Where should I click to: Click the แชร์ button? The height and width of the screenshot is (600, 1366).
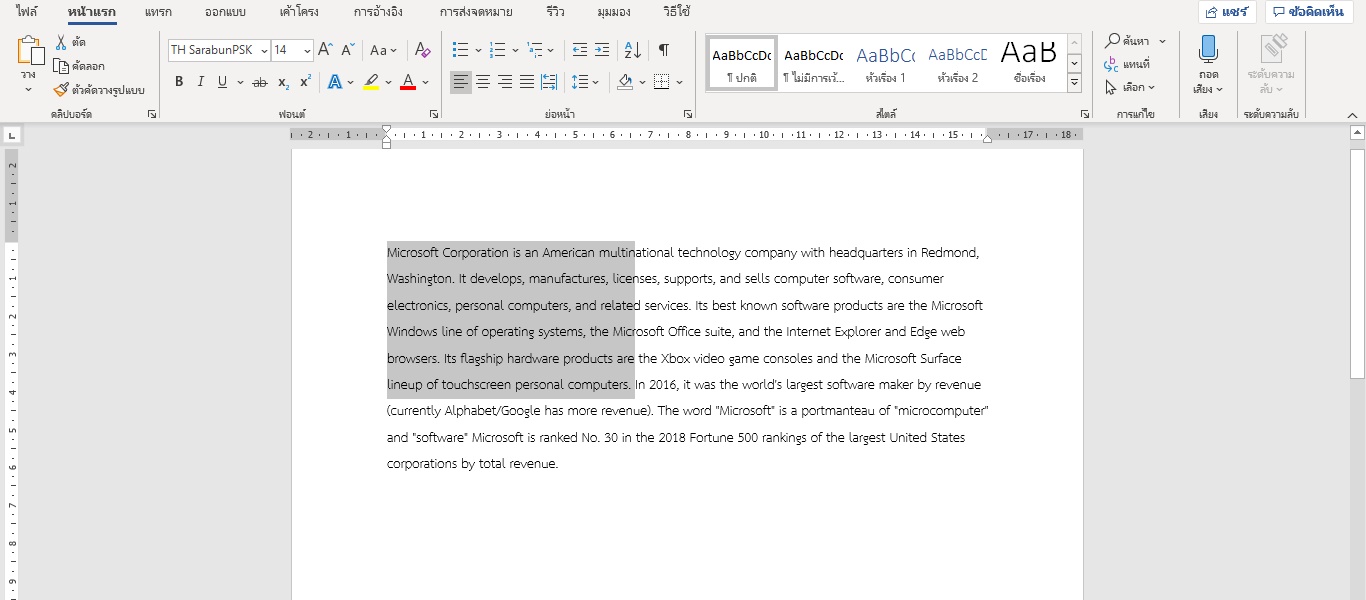point(1227,12)
